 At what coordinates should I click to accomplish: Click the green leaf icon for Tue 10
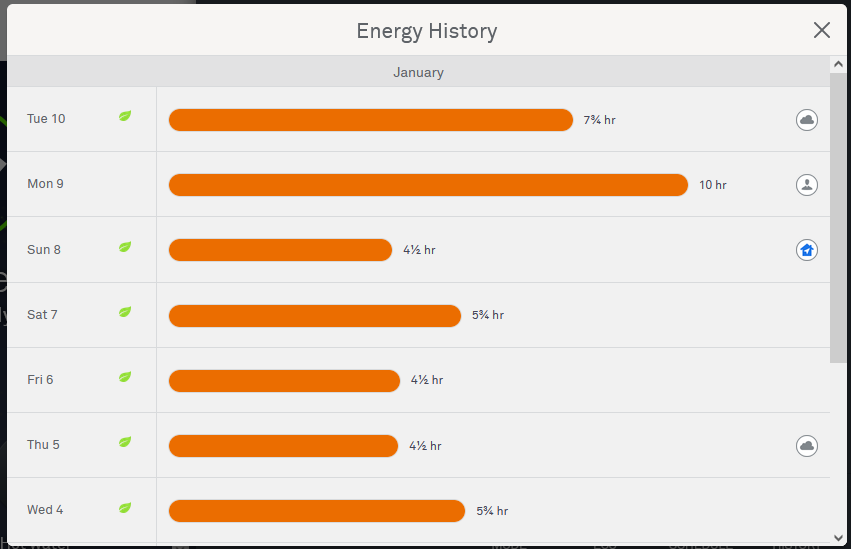click(125, 117)
